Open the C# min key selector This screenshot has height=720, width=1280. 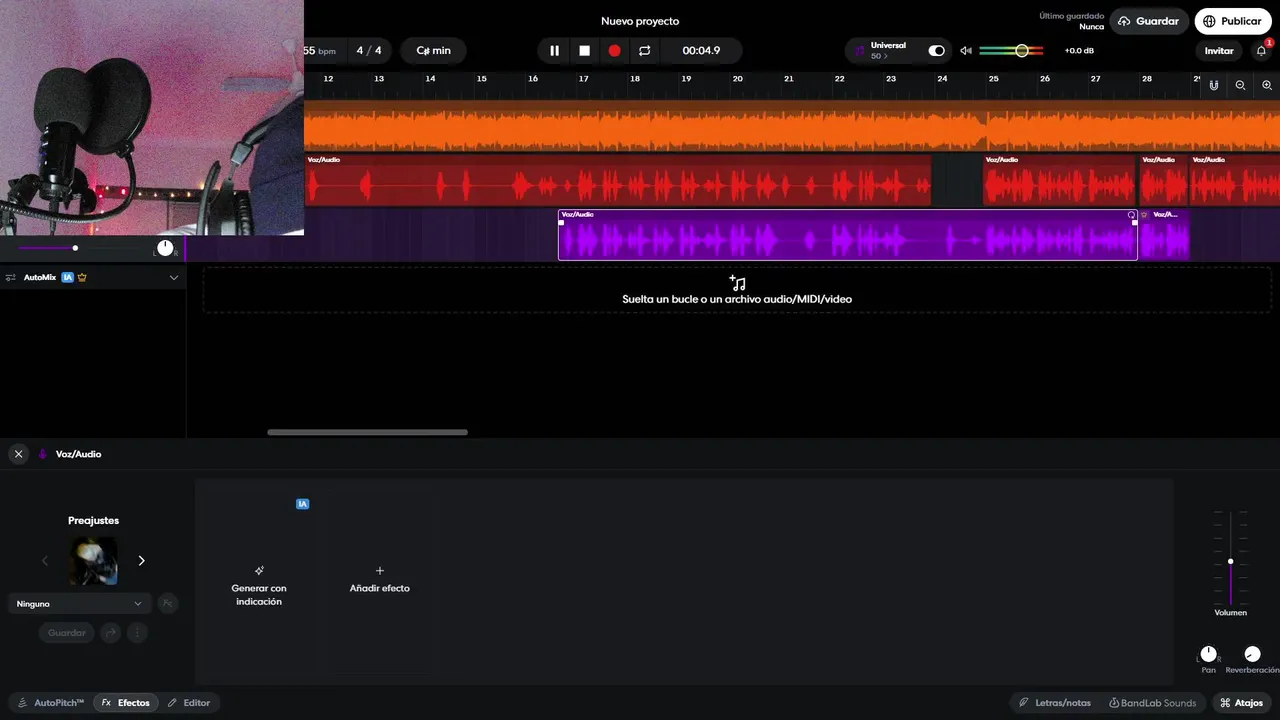(433, 51)
